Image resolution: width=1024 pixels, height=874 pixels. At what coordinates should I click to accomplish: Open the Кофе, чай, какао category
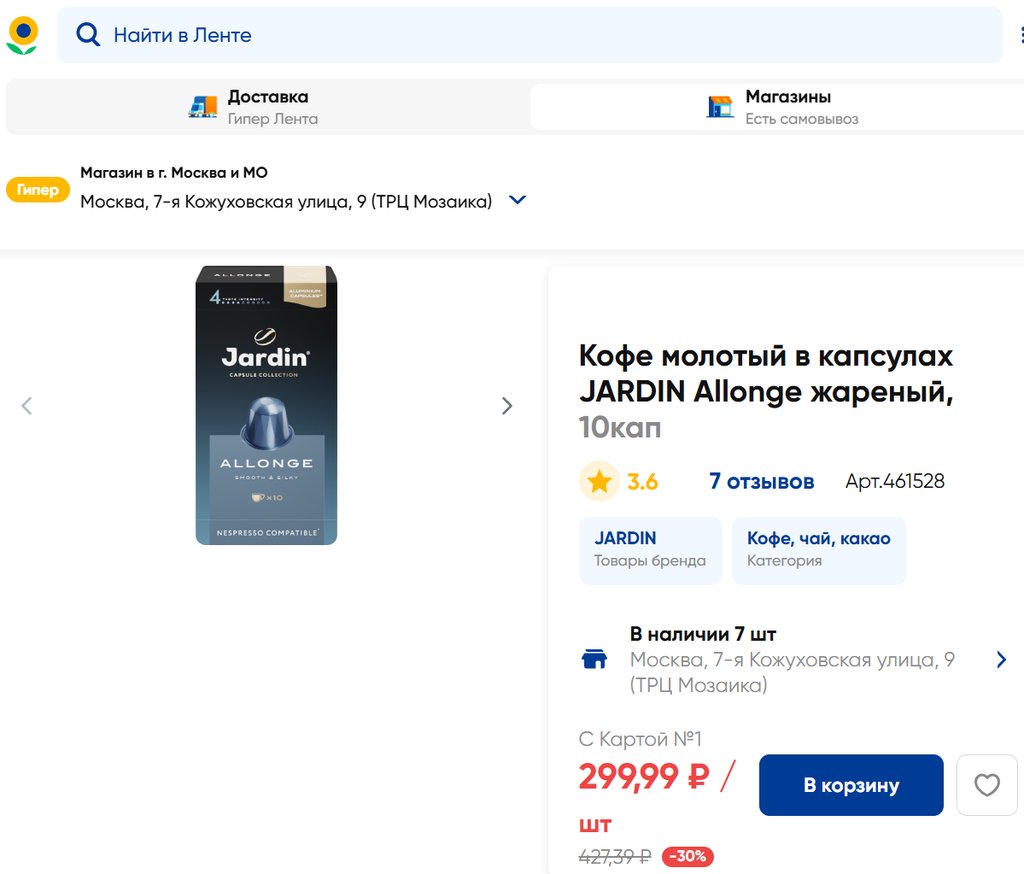pyautogui.click(x=818, y=549)
